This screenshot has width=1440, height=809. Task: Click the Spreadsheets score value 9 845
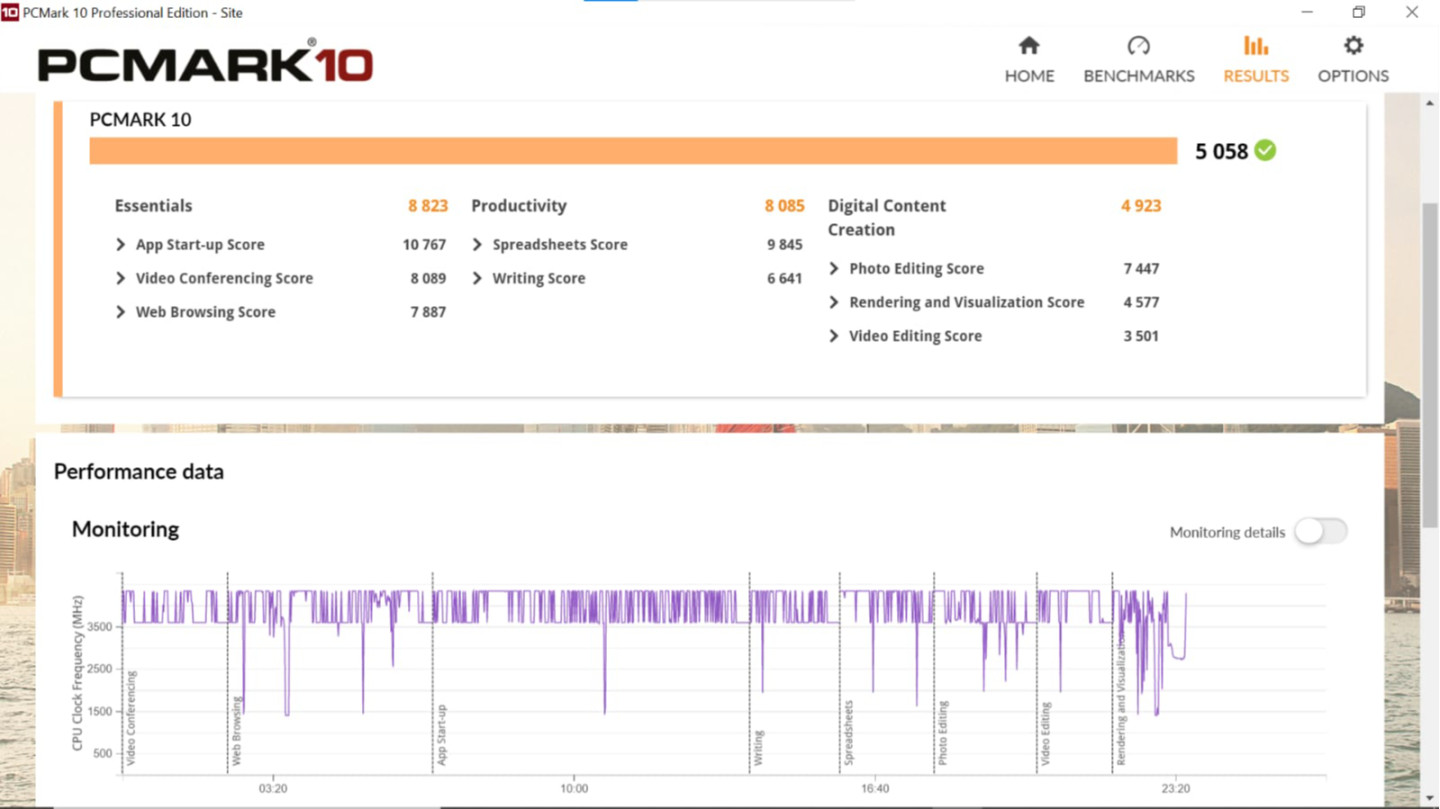pos(785,244)
